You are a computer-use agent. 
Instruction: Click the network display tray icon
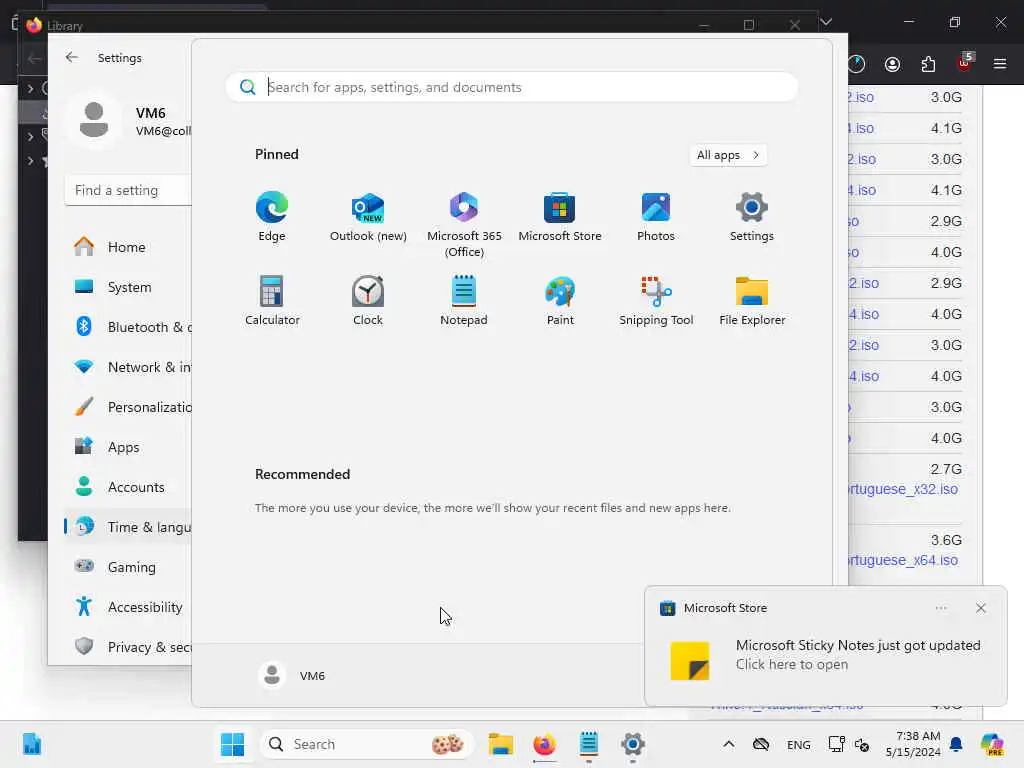pos(836,744)
